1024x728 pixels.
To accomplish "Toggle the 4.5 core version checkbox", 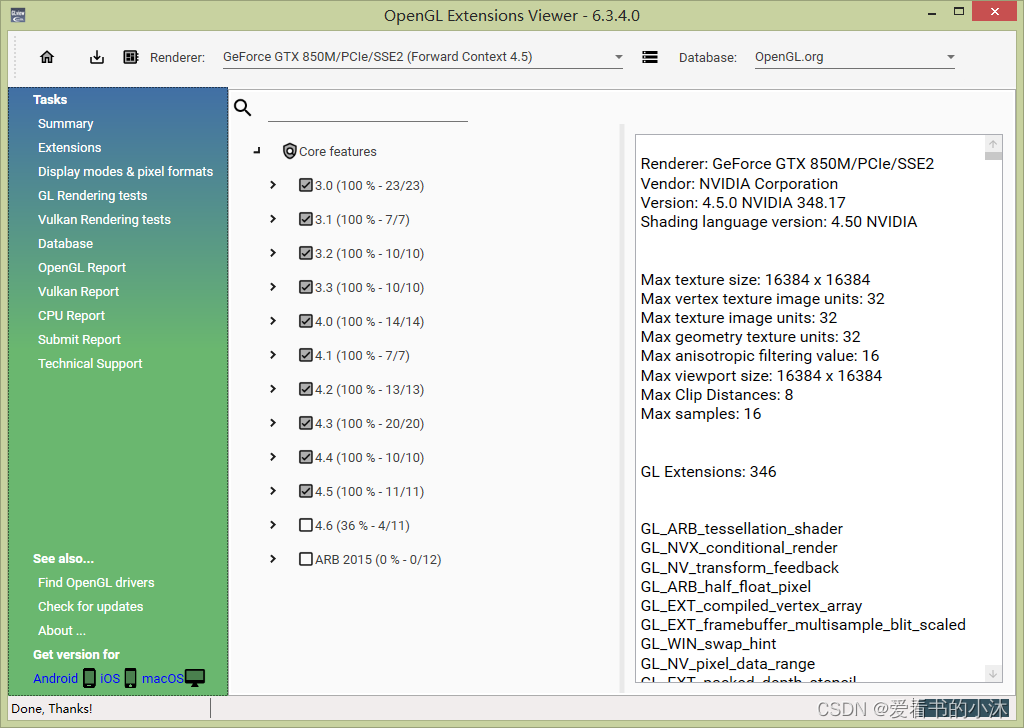I will pos(306,490).
